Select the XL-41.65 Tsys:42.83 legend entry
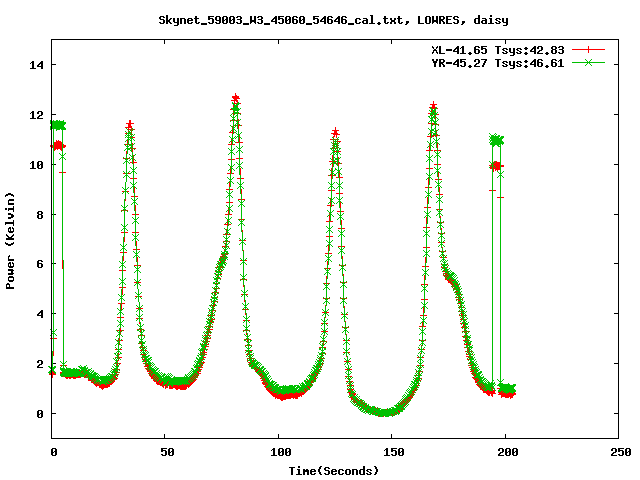This screenshot has height=480, width=640. pyautogui.click(x=498, y=50)
